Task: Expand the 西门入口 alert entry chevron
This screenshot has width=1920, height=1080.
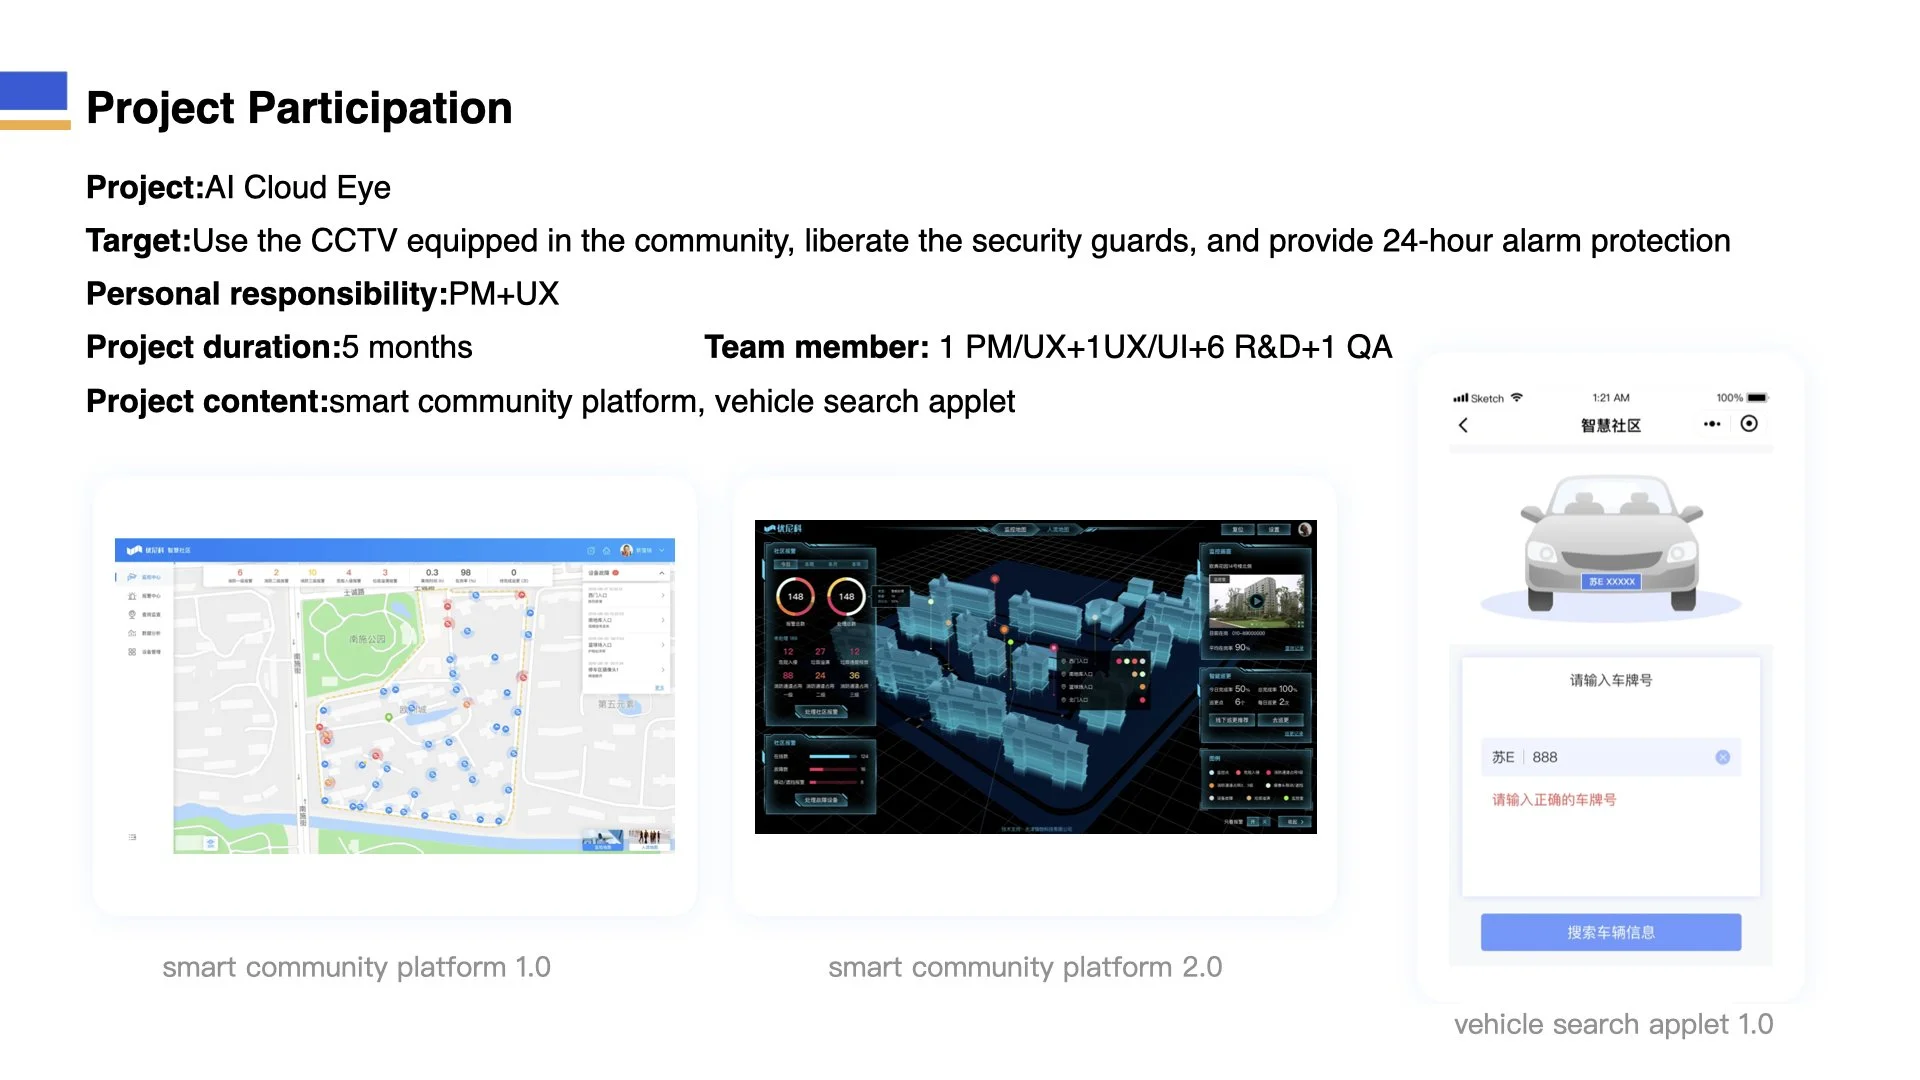Action: 662,596
